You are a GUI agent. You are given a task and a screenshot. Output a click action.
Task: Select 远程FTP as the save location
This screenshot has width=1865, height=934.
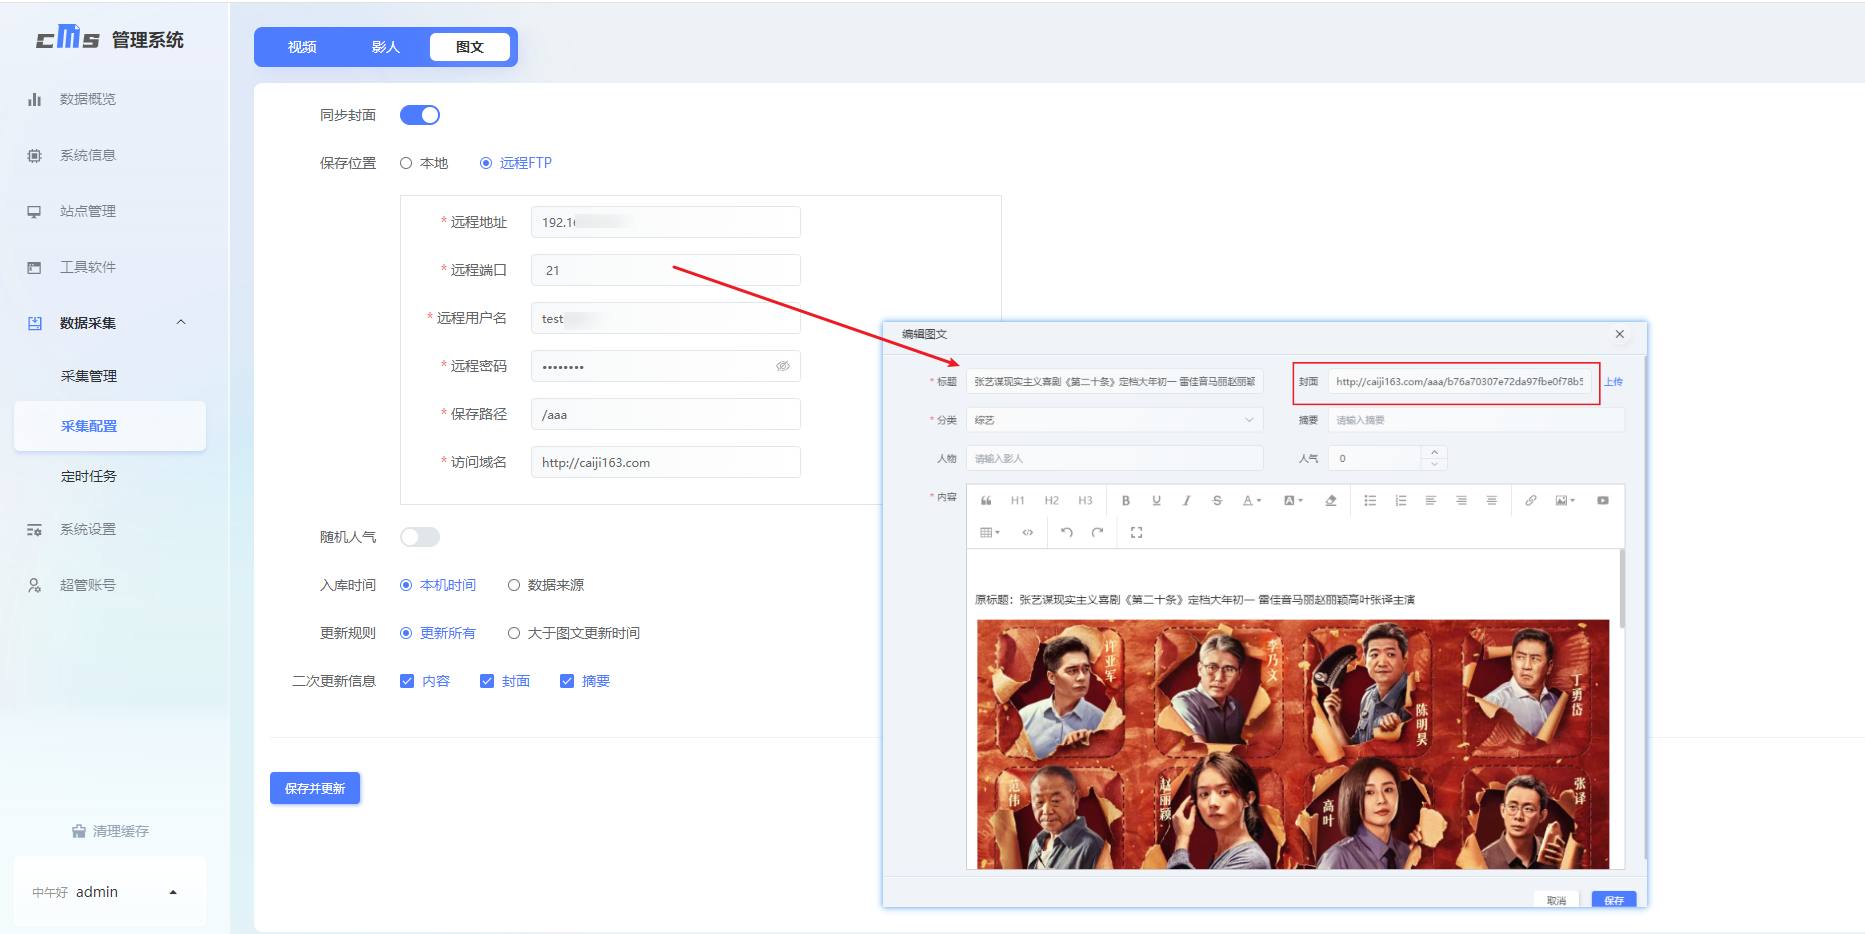tap(516, 163)
